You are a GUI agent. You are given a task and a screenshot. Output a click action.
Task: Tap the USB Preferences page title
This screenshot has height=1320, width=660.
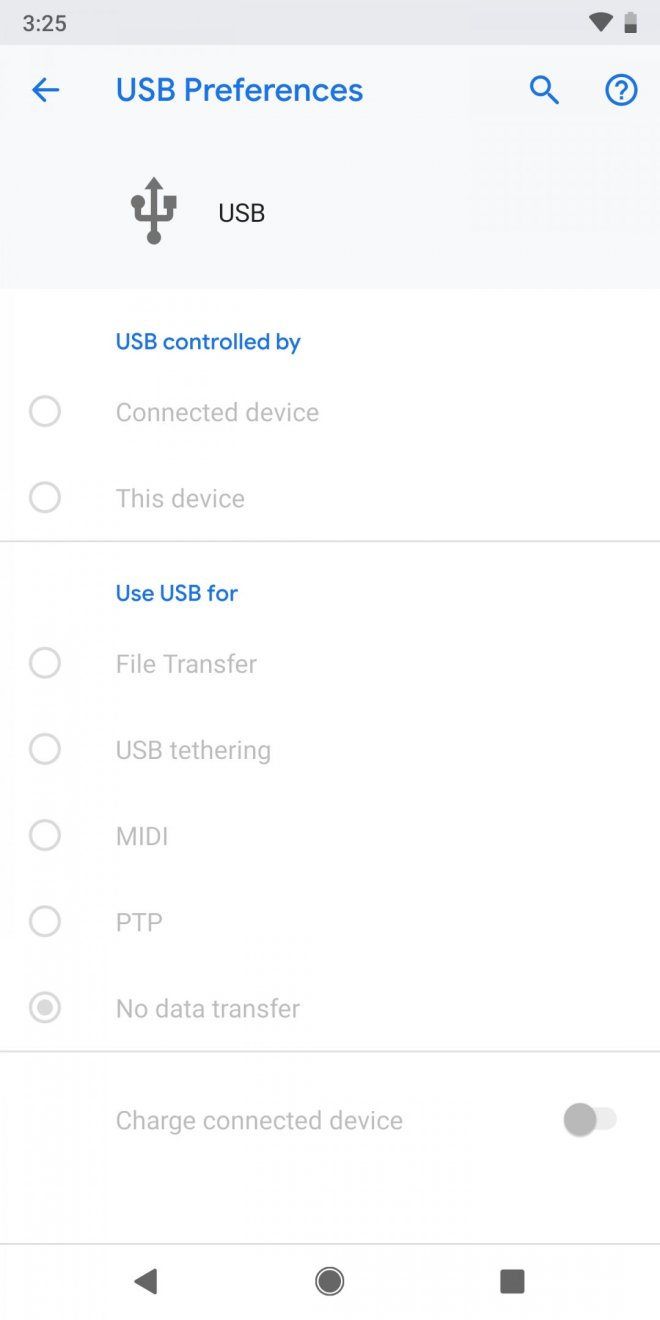click(x=239, y=90)
